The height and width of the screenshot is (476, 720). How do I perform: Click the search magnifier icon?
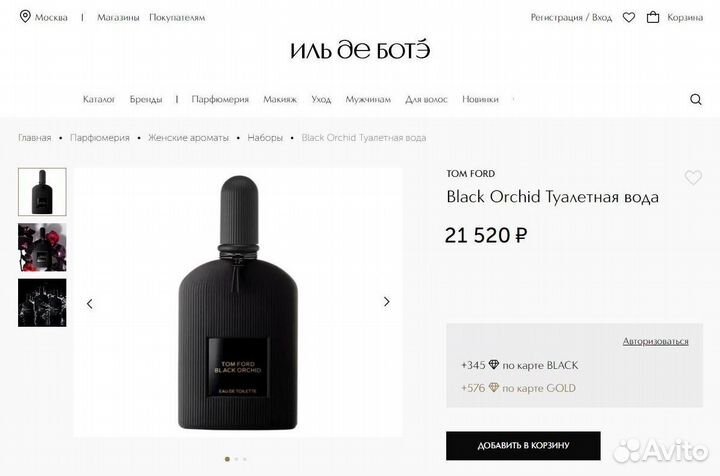696,99
